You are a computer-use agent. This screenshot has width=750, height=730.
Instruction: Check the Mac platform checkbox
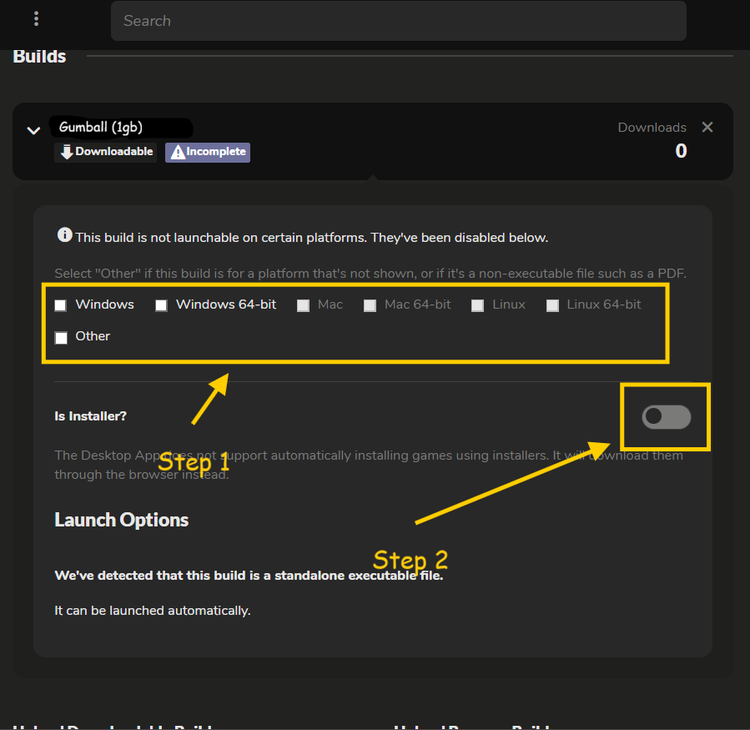click(x=303, y=306)
